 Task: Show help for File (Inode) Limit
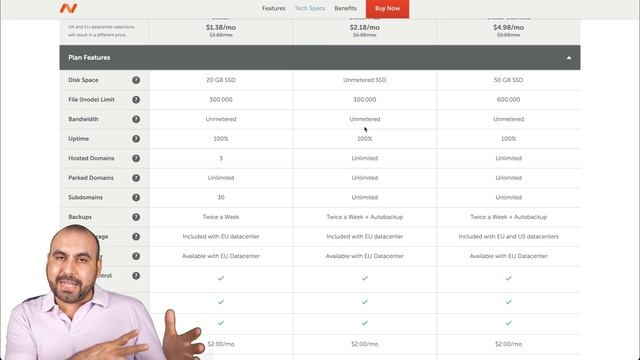(x=136, y=100)
